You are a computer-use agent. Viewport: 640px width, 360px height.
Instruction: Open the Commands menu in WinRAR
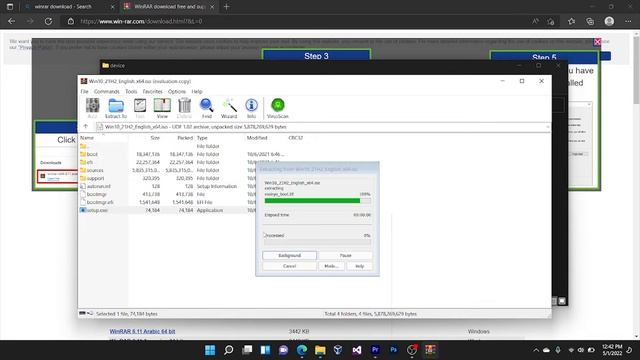click(x=107, y=91)
